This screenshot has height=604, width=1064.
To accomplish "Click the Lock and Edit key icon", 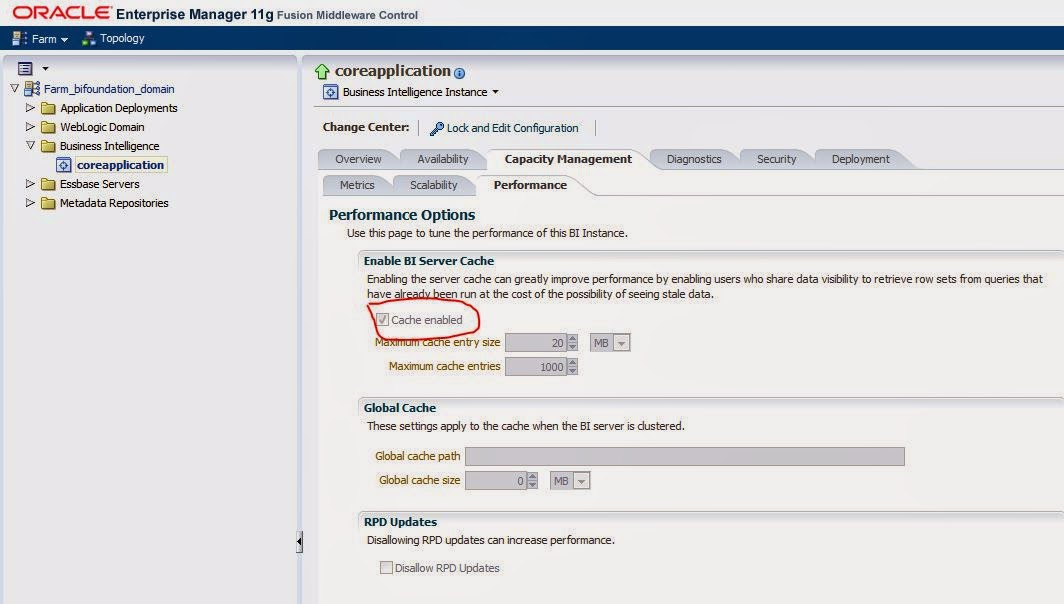I will coord(436,128).
